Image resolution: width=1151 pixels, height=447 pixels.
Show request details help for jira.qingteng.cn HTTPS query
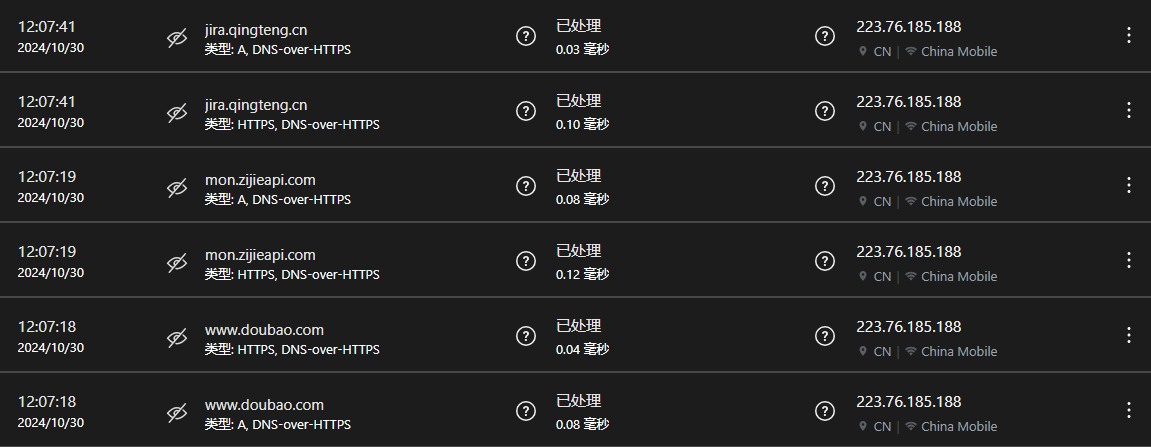525,111
